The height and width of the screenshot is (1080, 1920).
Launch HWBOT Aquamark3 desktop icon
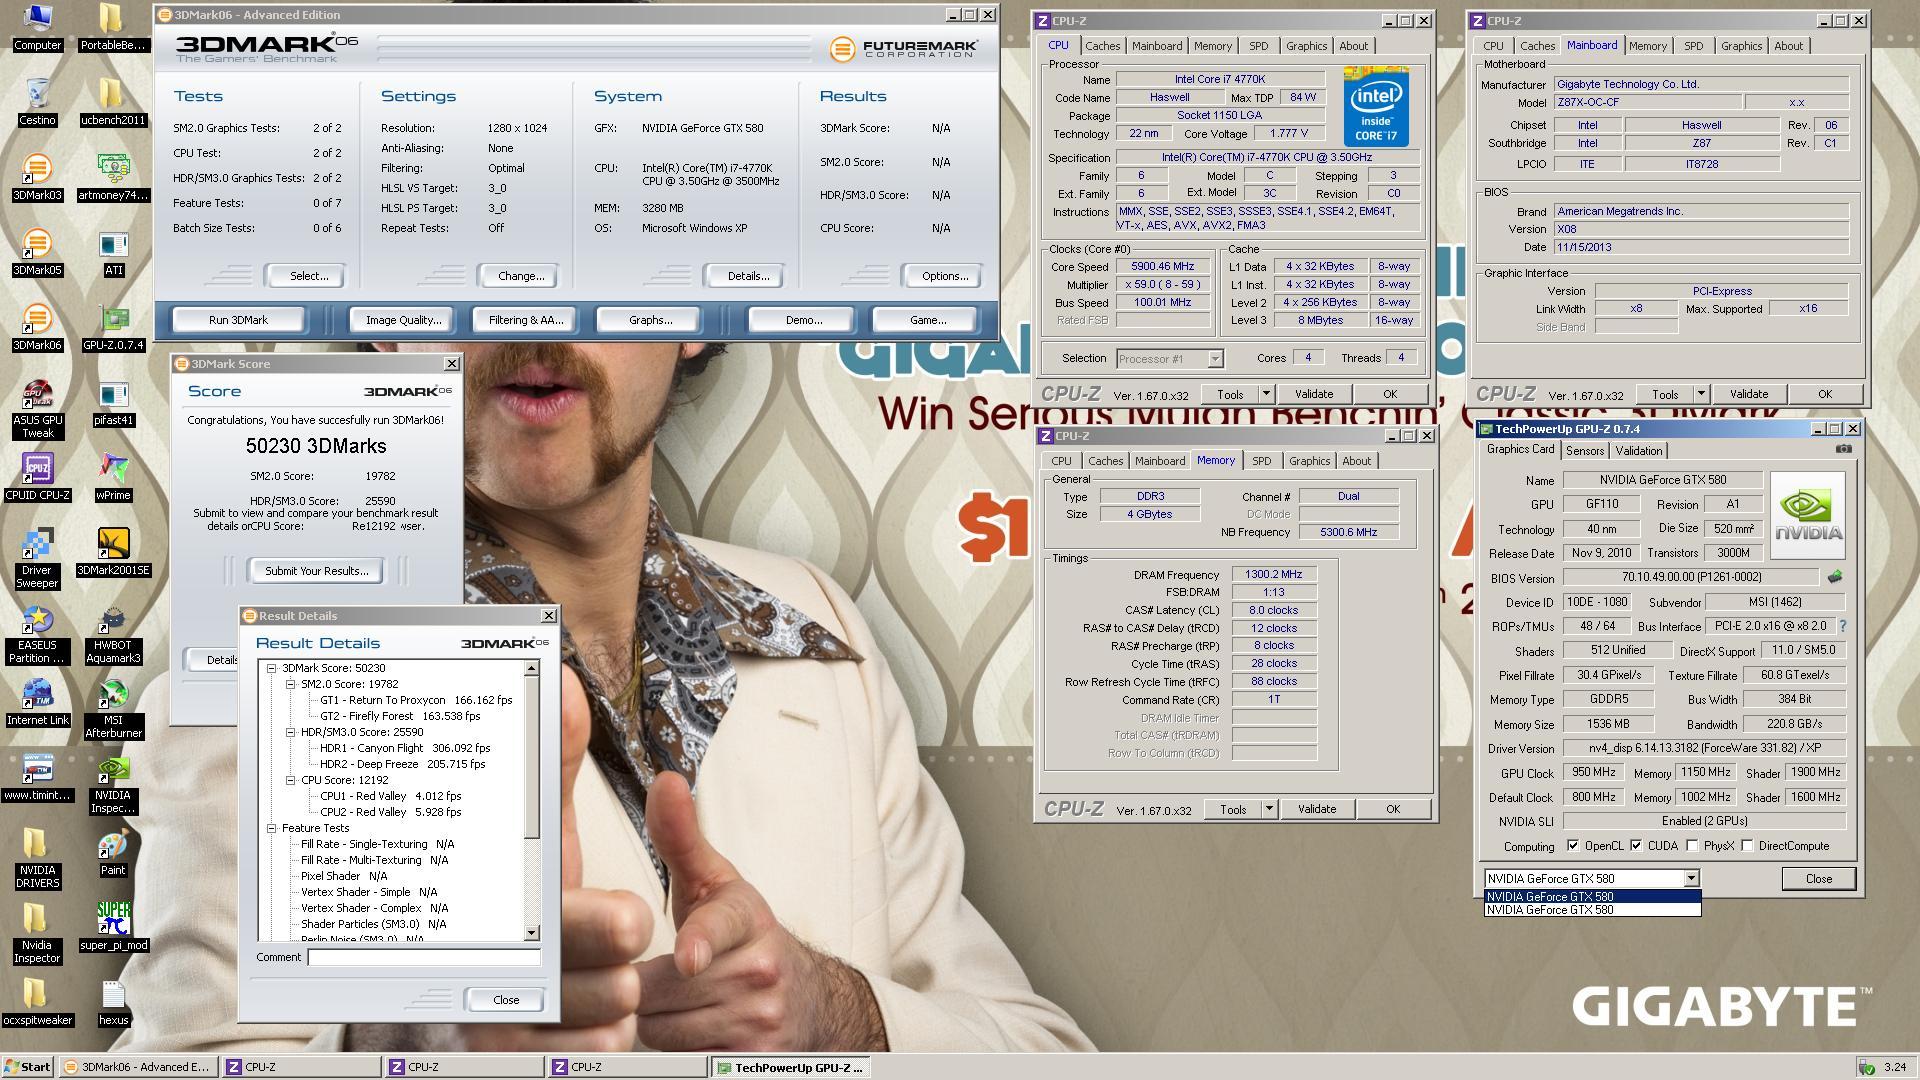pos(113,634)
